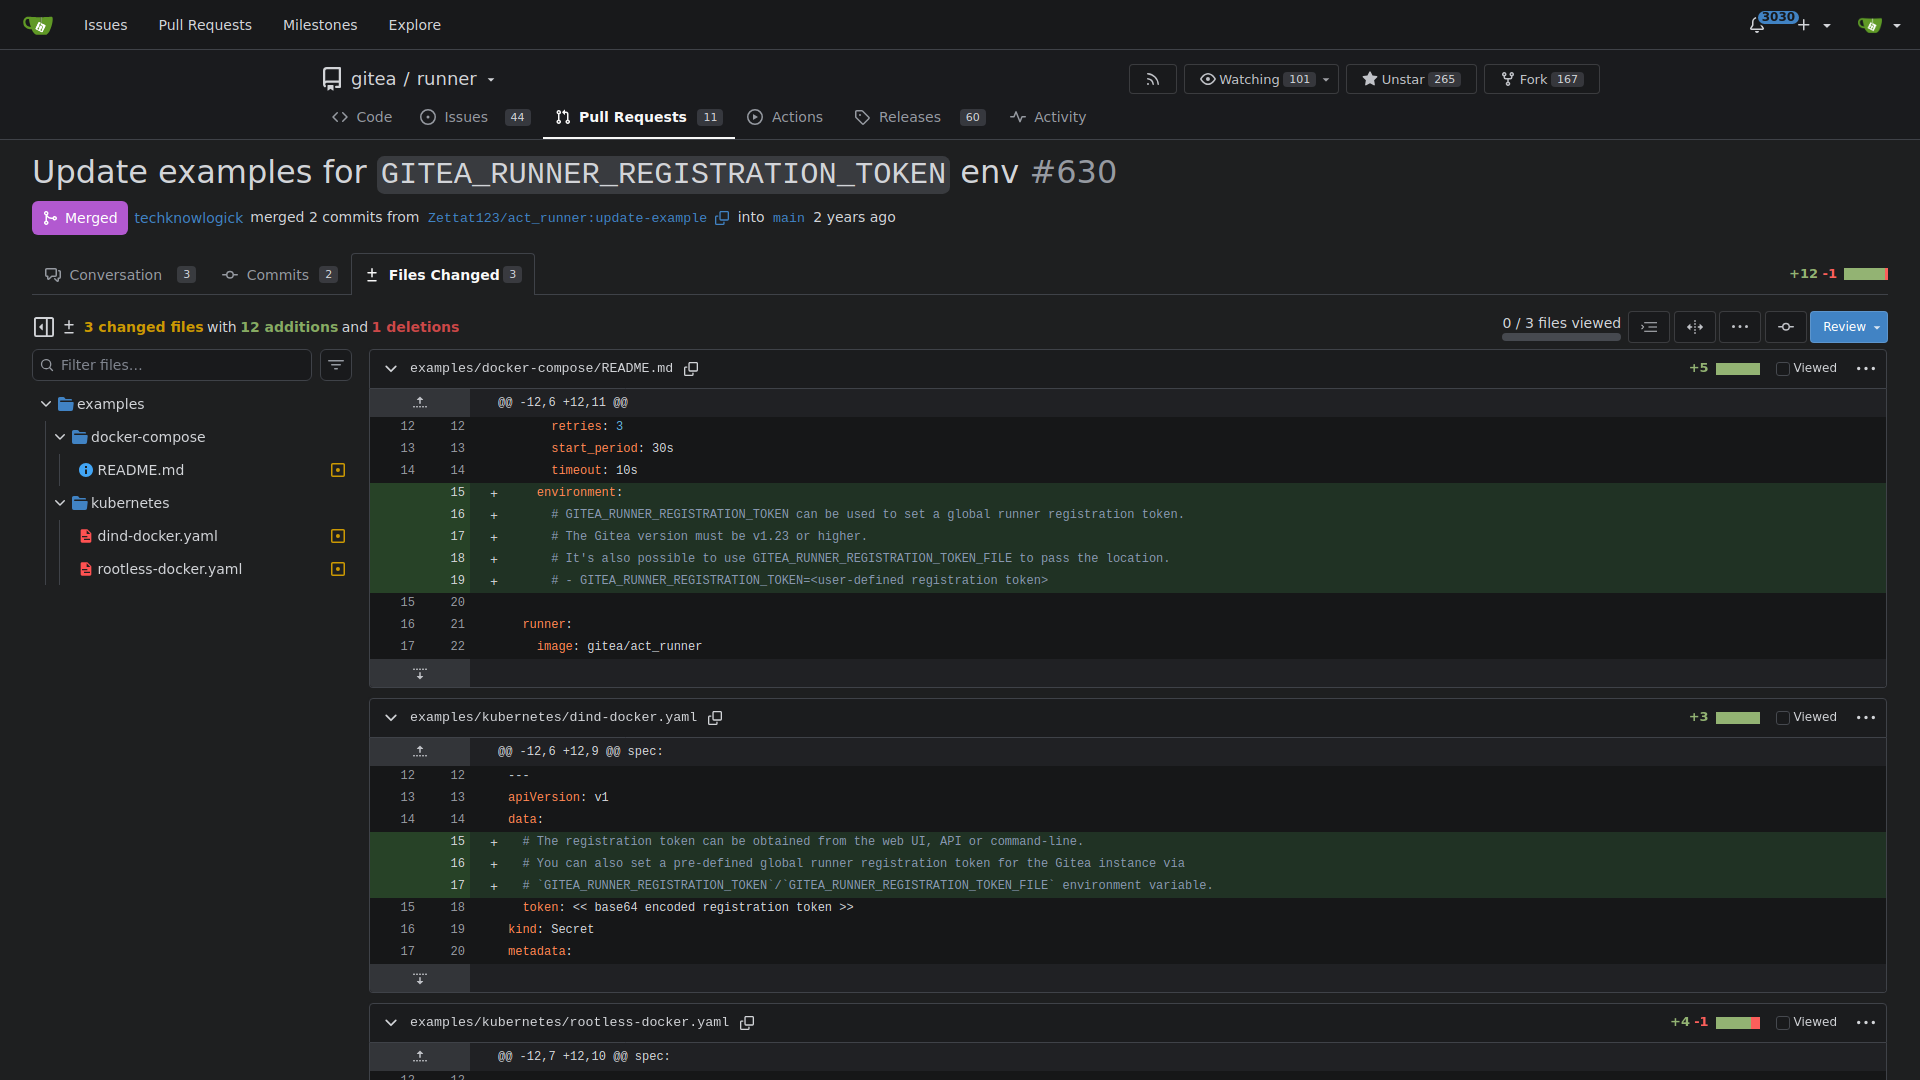
Task: Unstar the repository
Action: [1411, 79]
